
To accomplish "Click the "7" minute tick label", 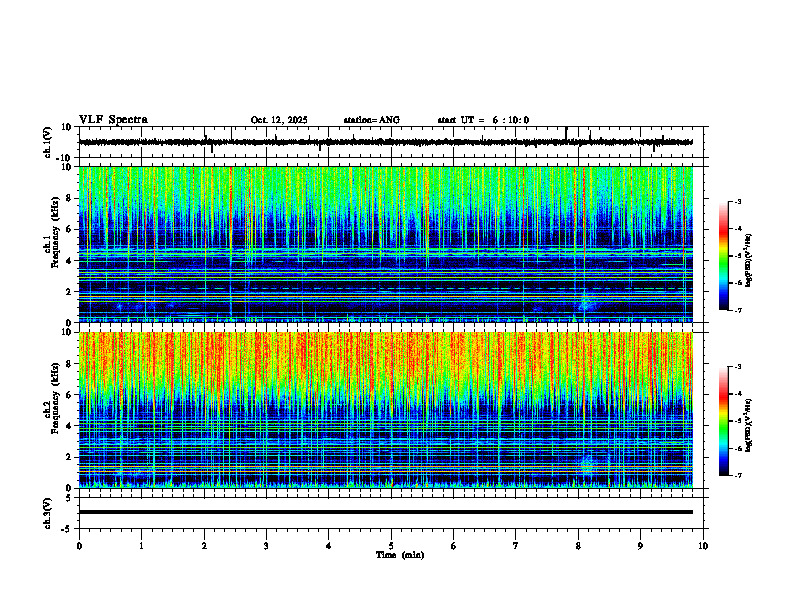I will (x=516, y=546).
